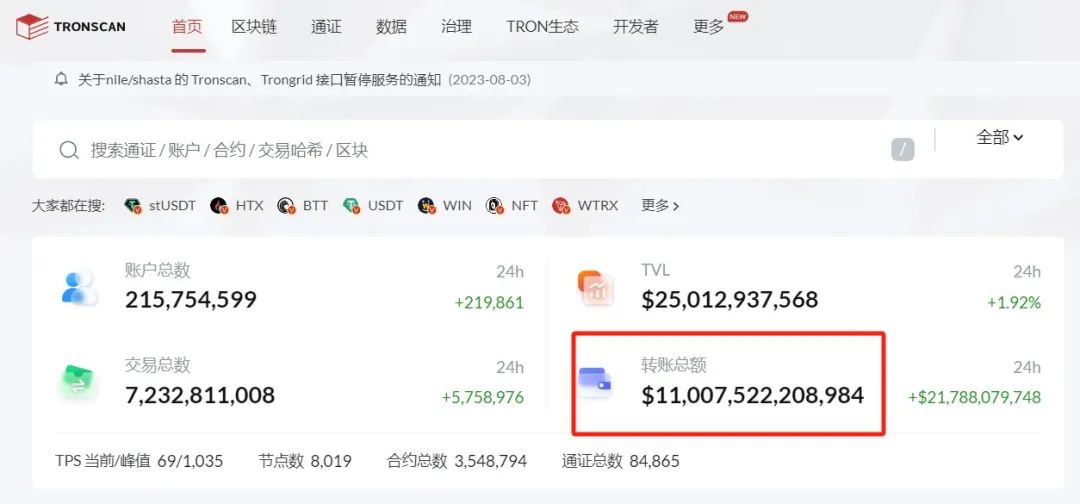Click the 通证总数 84,865 stat
Image resolution: width=1080 pixels, height=504 pixels.
pos(620,461)
